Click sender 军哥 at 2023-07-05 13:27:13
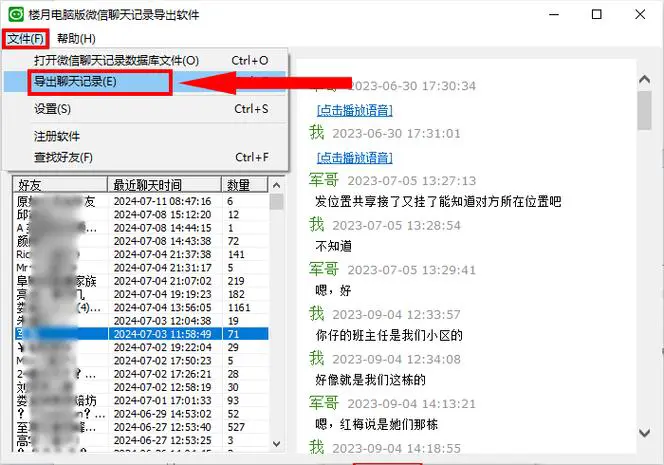664x465 pixels. [324, 180]
